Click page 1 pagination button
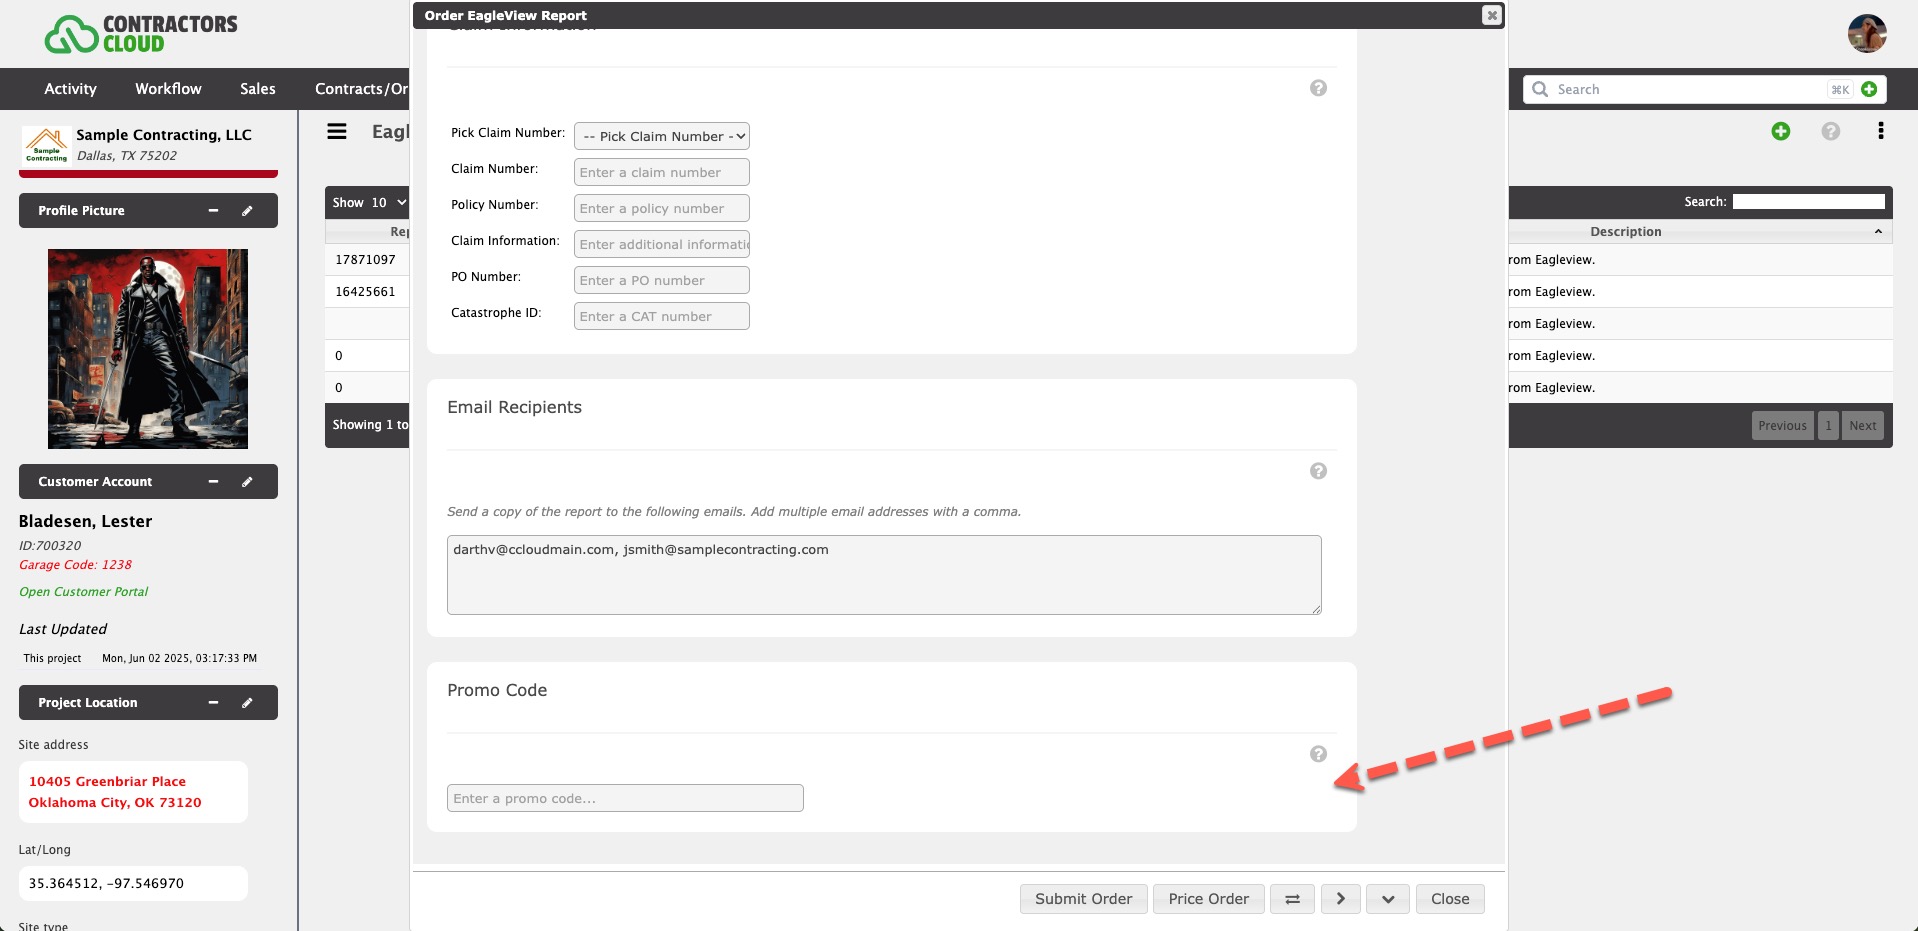Screen dimensions: 1918x931 (x=1828, y=425)
